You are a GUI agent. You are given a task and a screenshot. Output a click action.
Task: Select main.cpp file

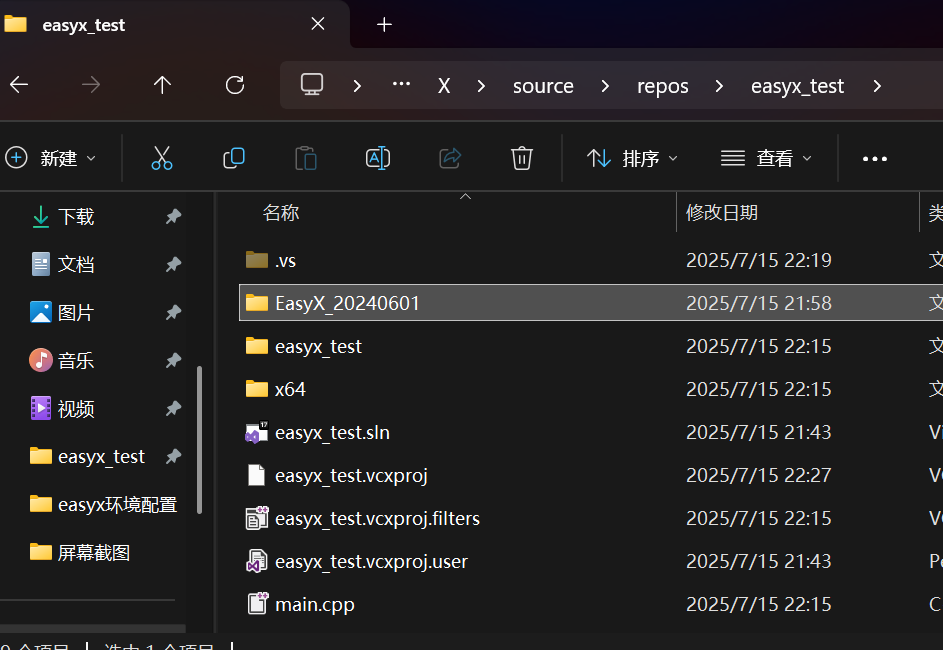point(591,604)
